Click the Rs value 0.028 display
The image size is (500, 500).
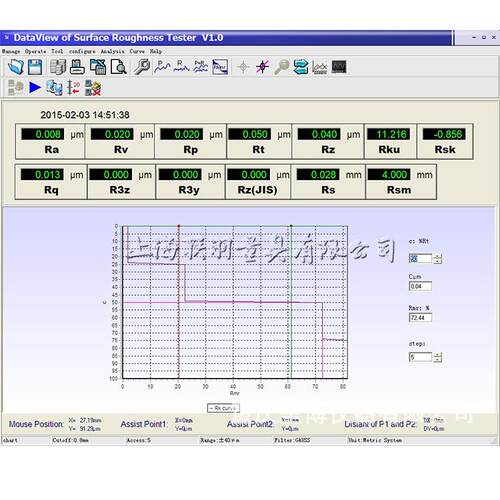pyautogui.click(x=318, y=174)
